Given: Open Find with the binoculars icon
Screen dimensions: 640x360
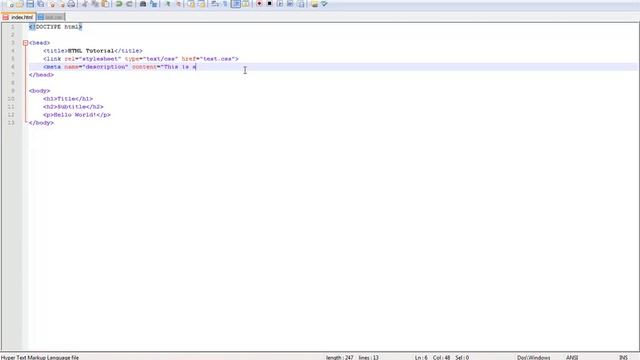Looking at the screenshot, I should click(x=143, y=4).
